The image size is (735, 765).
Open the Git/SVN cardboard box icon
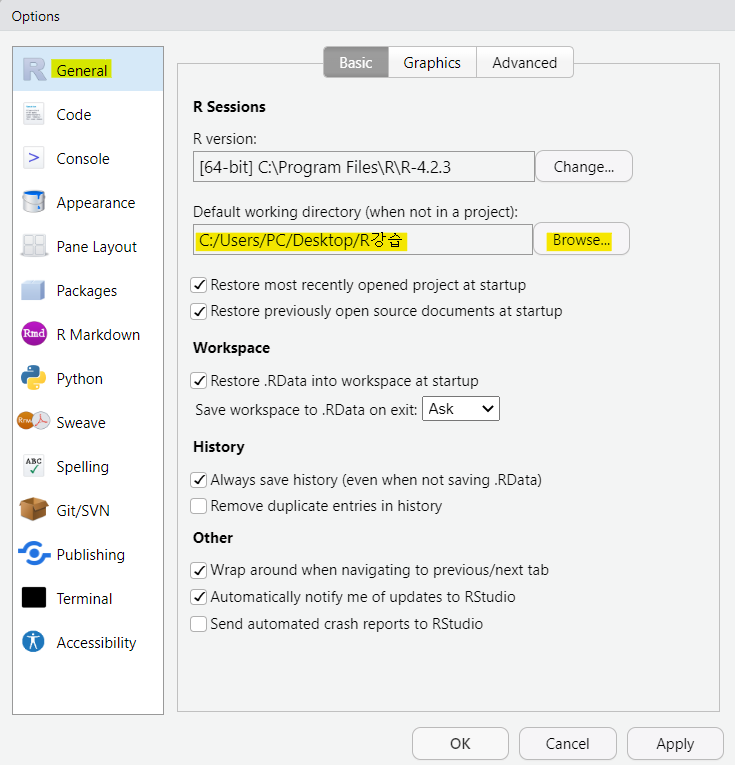[x=34, y=509]
